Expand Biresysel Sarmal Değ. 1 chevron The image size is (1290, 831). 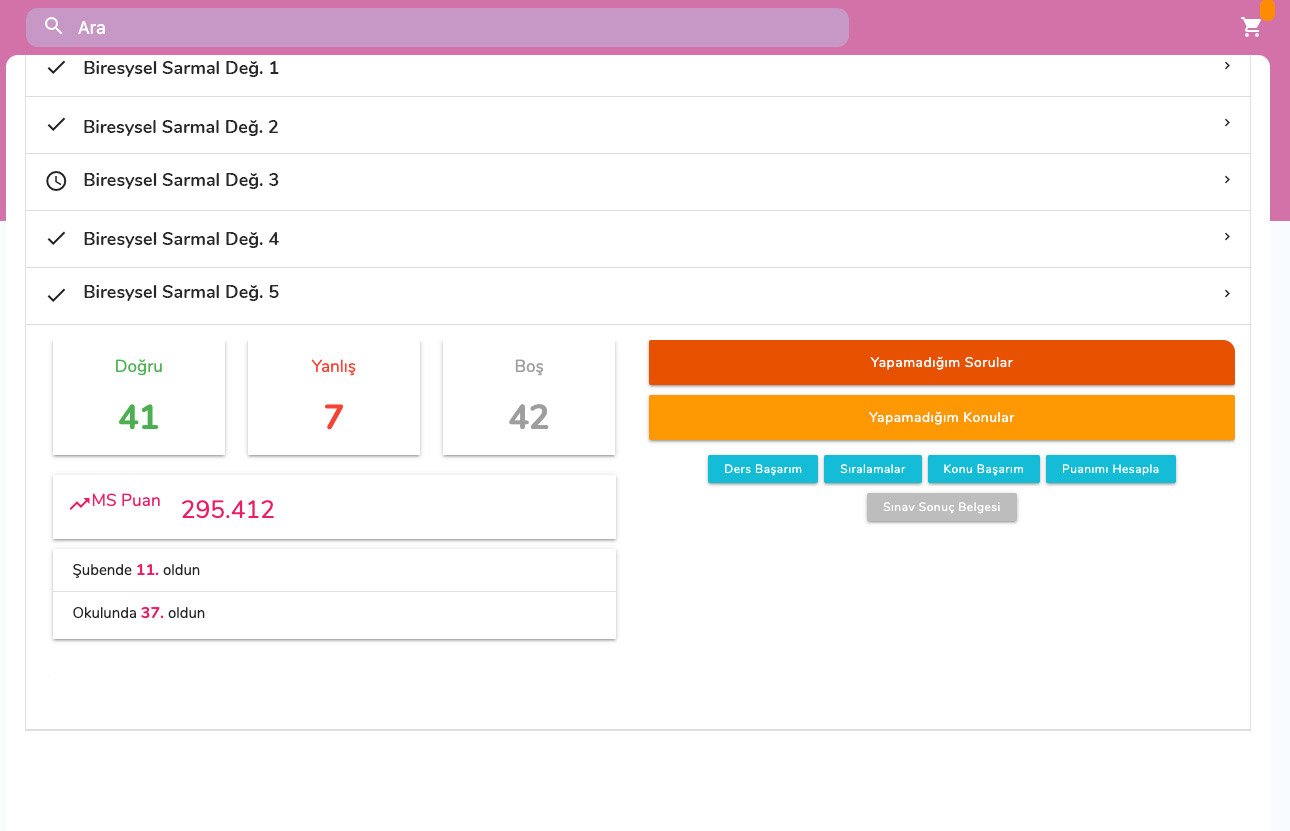pyautogui.click(x=1227, y=66)
